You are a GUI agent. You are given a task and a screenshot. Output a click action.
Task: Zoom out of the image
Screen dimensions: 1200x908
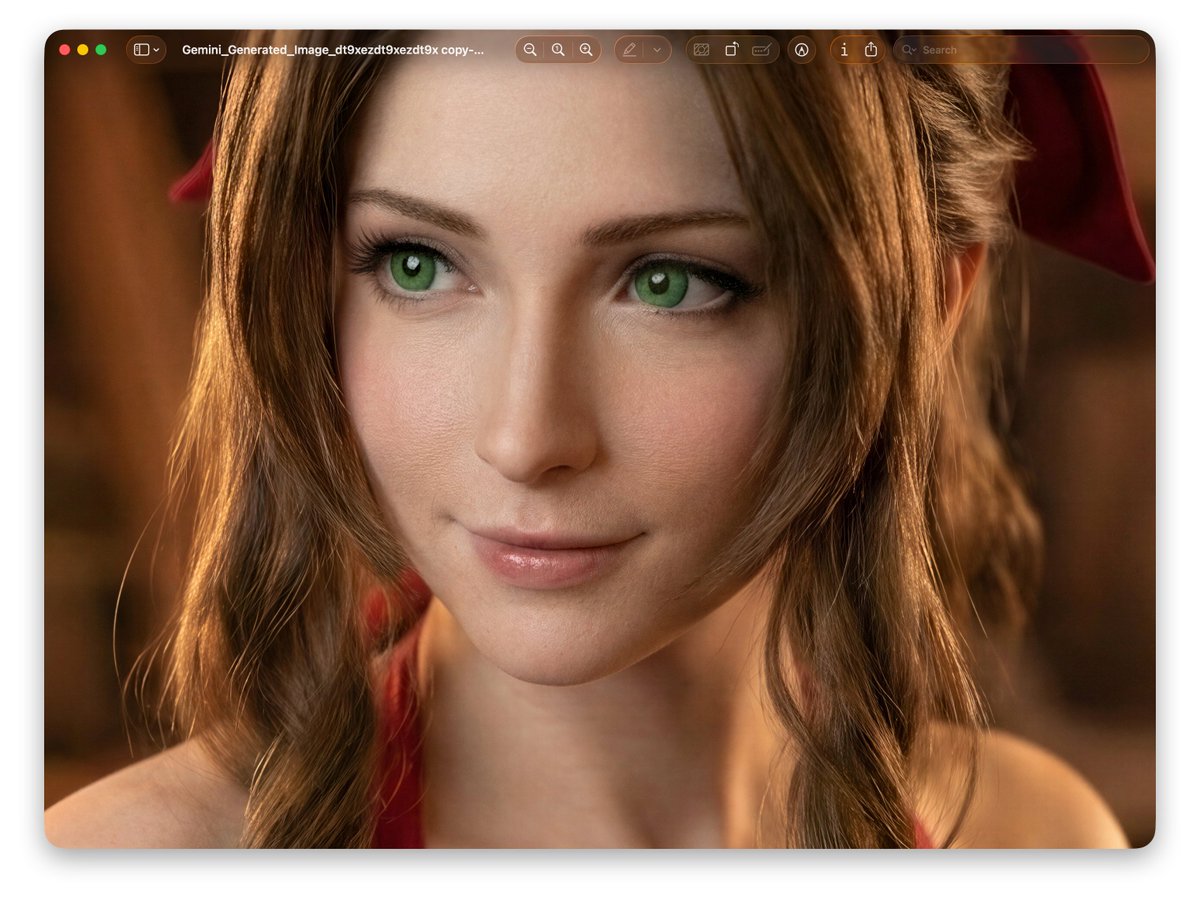click(530, 50)
